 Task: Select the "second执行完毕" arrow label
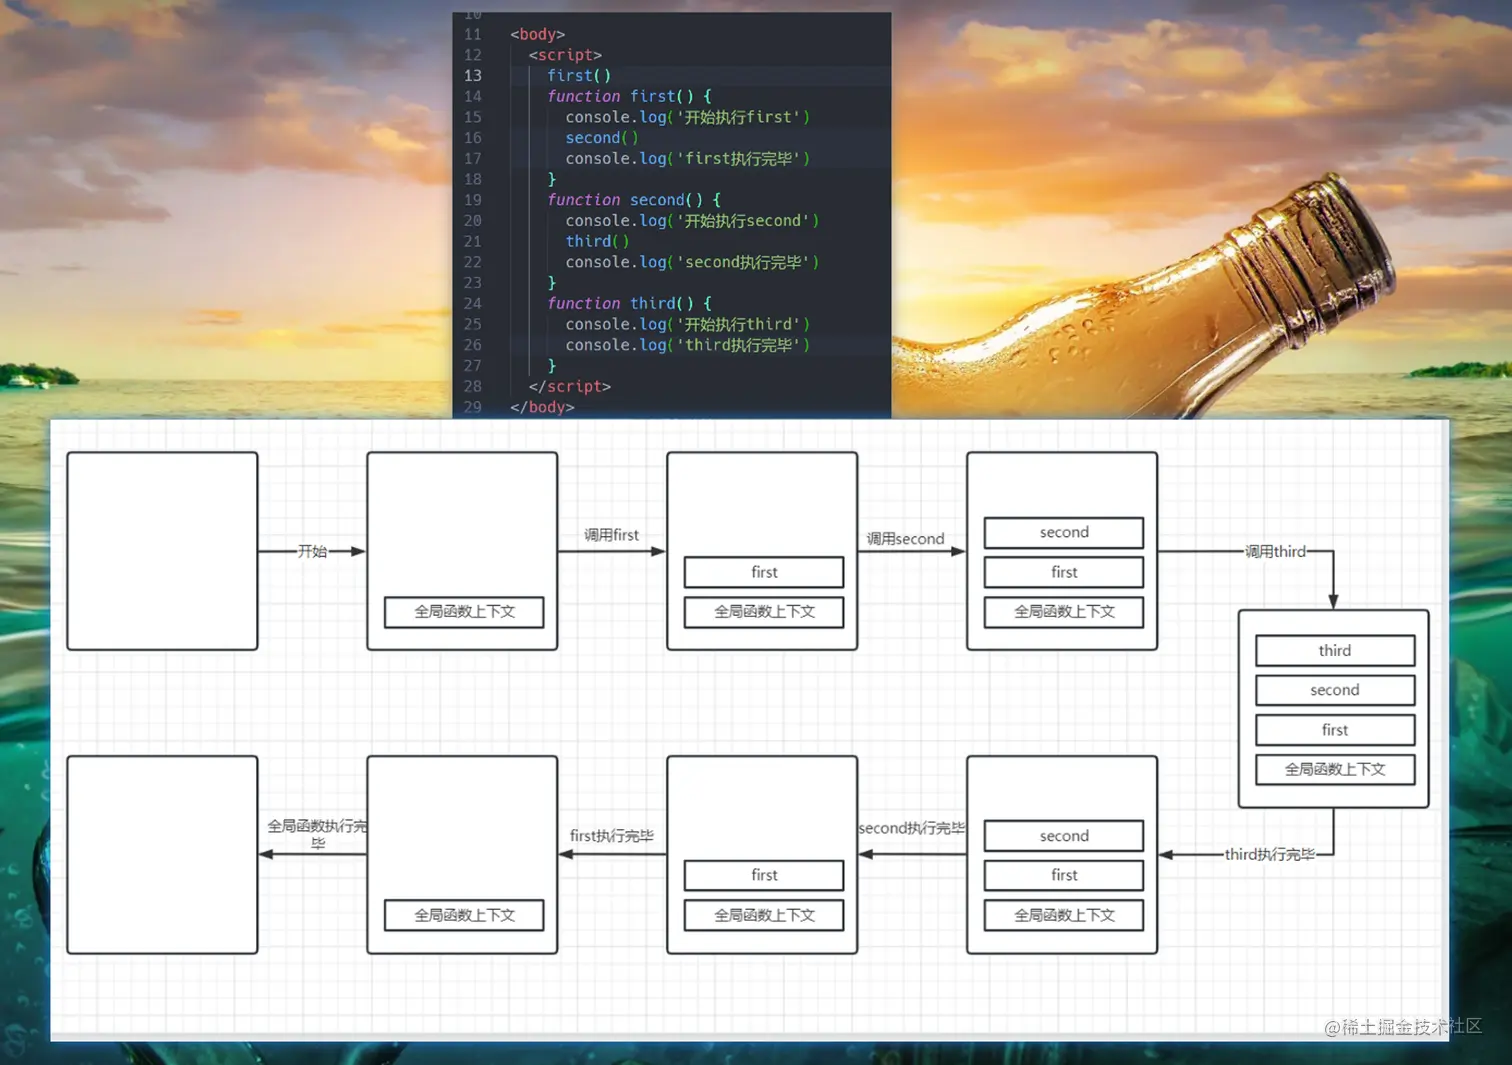(912, 828)
